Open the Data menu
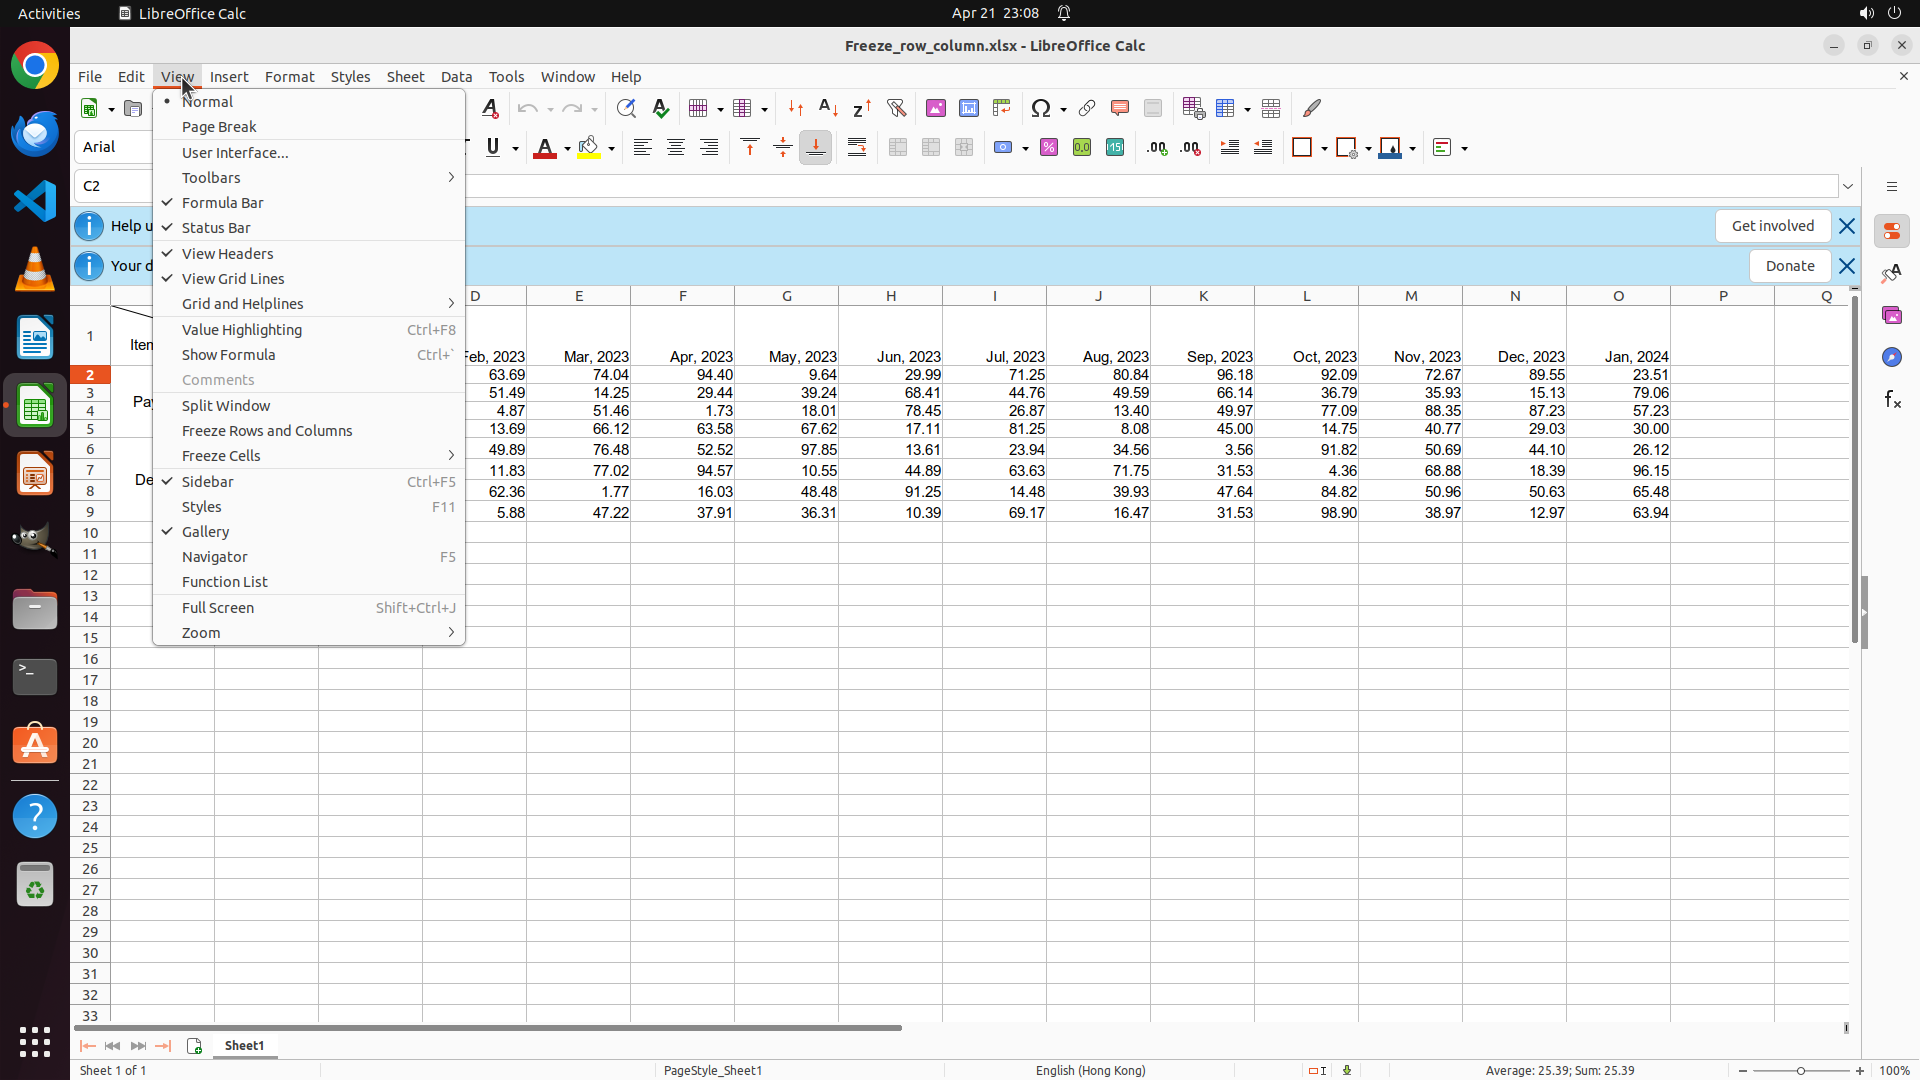This screenshot has height=1080, width=1920. click(x=456, y=77)
